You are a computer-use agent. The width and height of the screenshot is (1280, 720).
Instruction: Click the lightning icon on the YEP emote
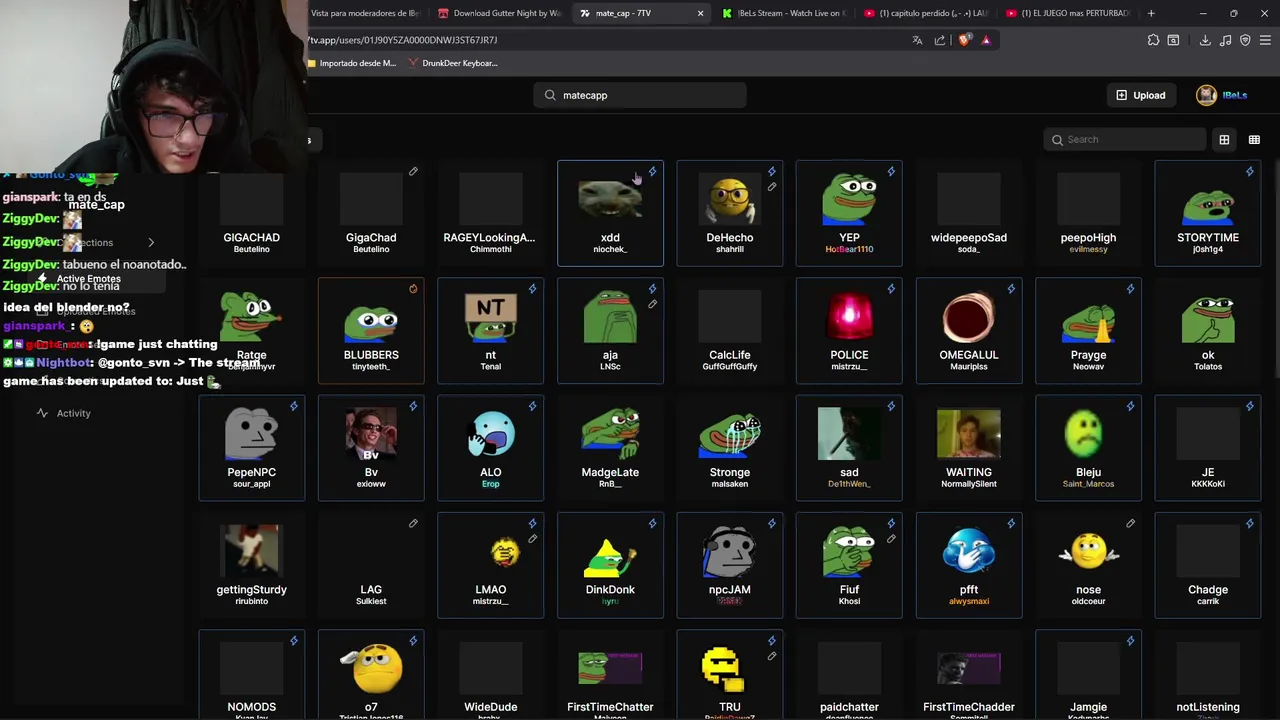pyautogui.click(x=891, y=172)
